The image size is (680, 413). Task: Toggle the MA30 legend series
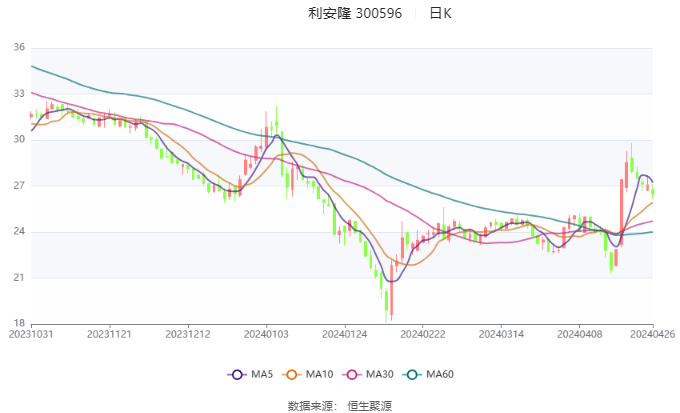(x=368, y=374)
